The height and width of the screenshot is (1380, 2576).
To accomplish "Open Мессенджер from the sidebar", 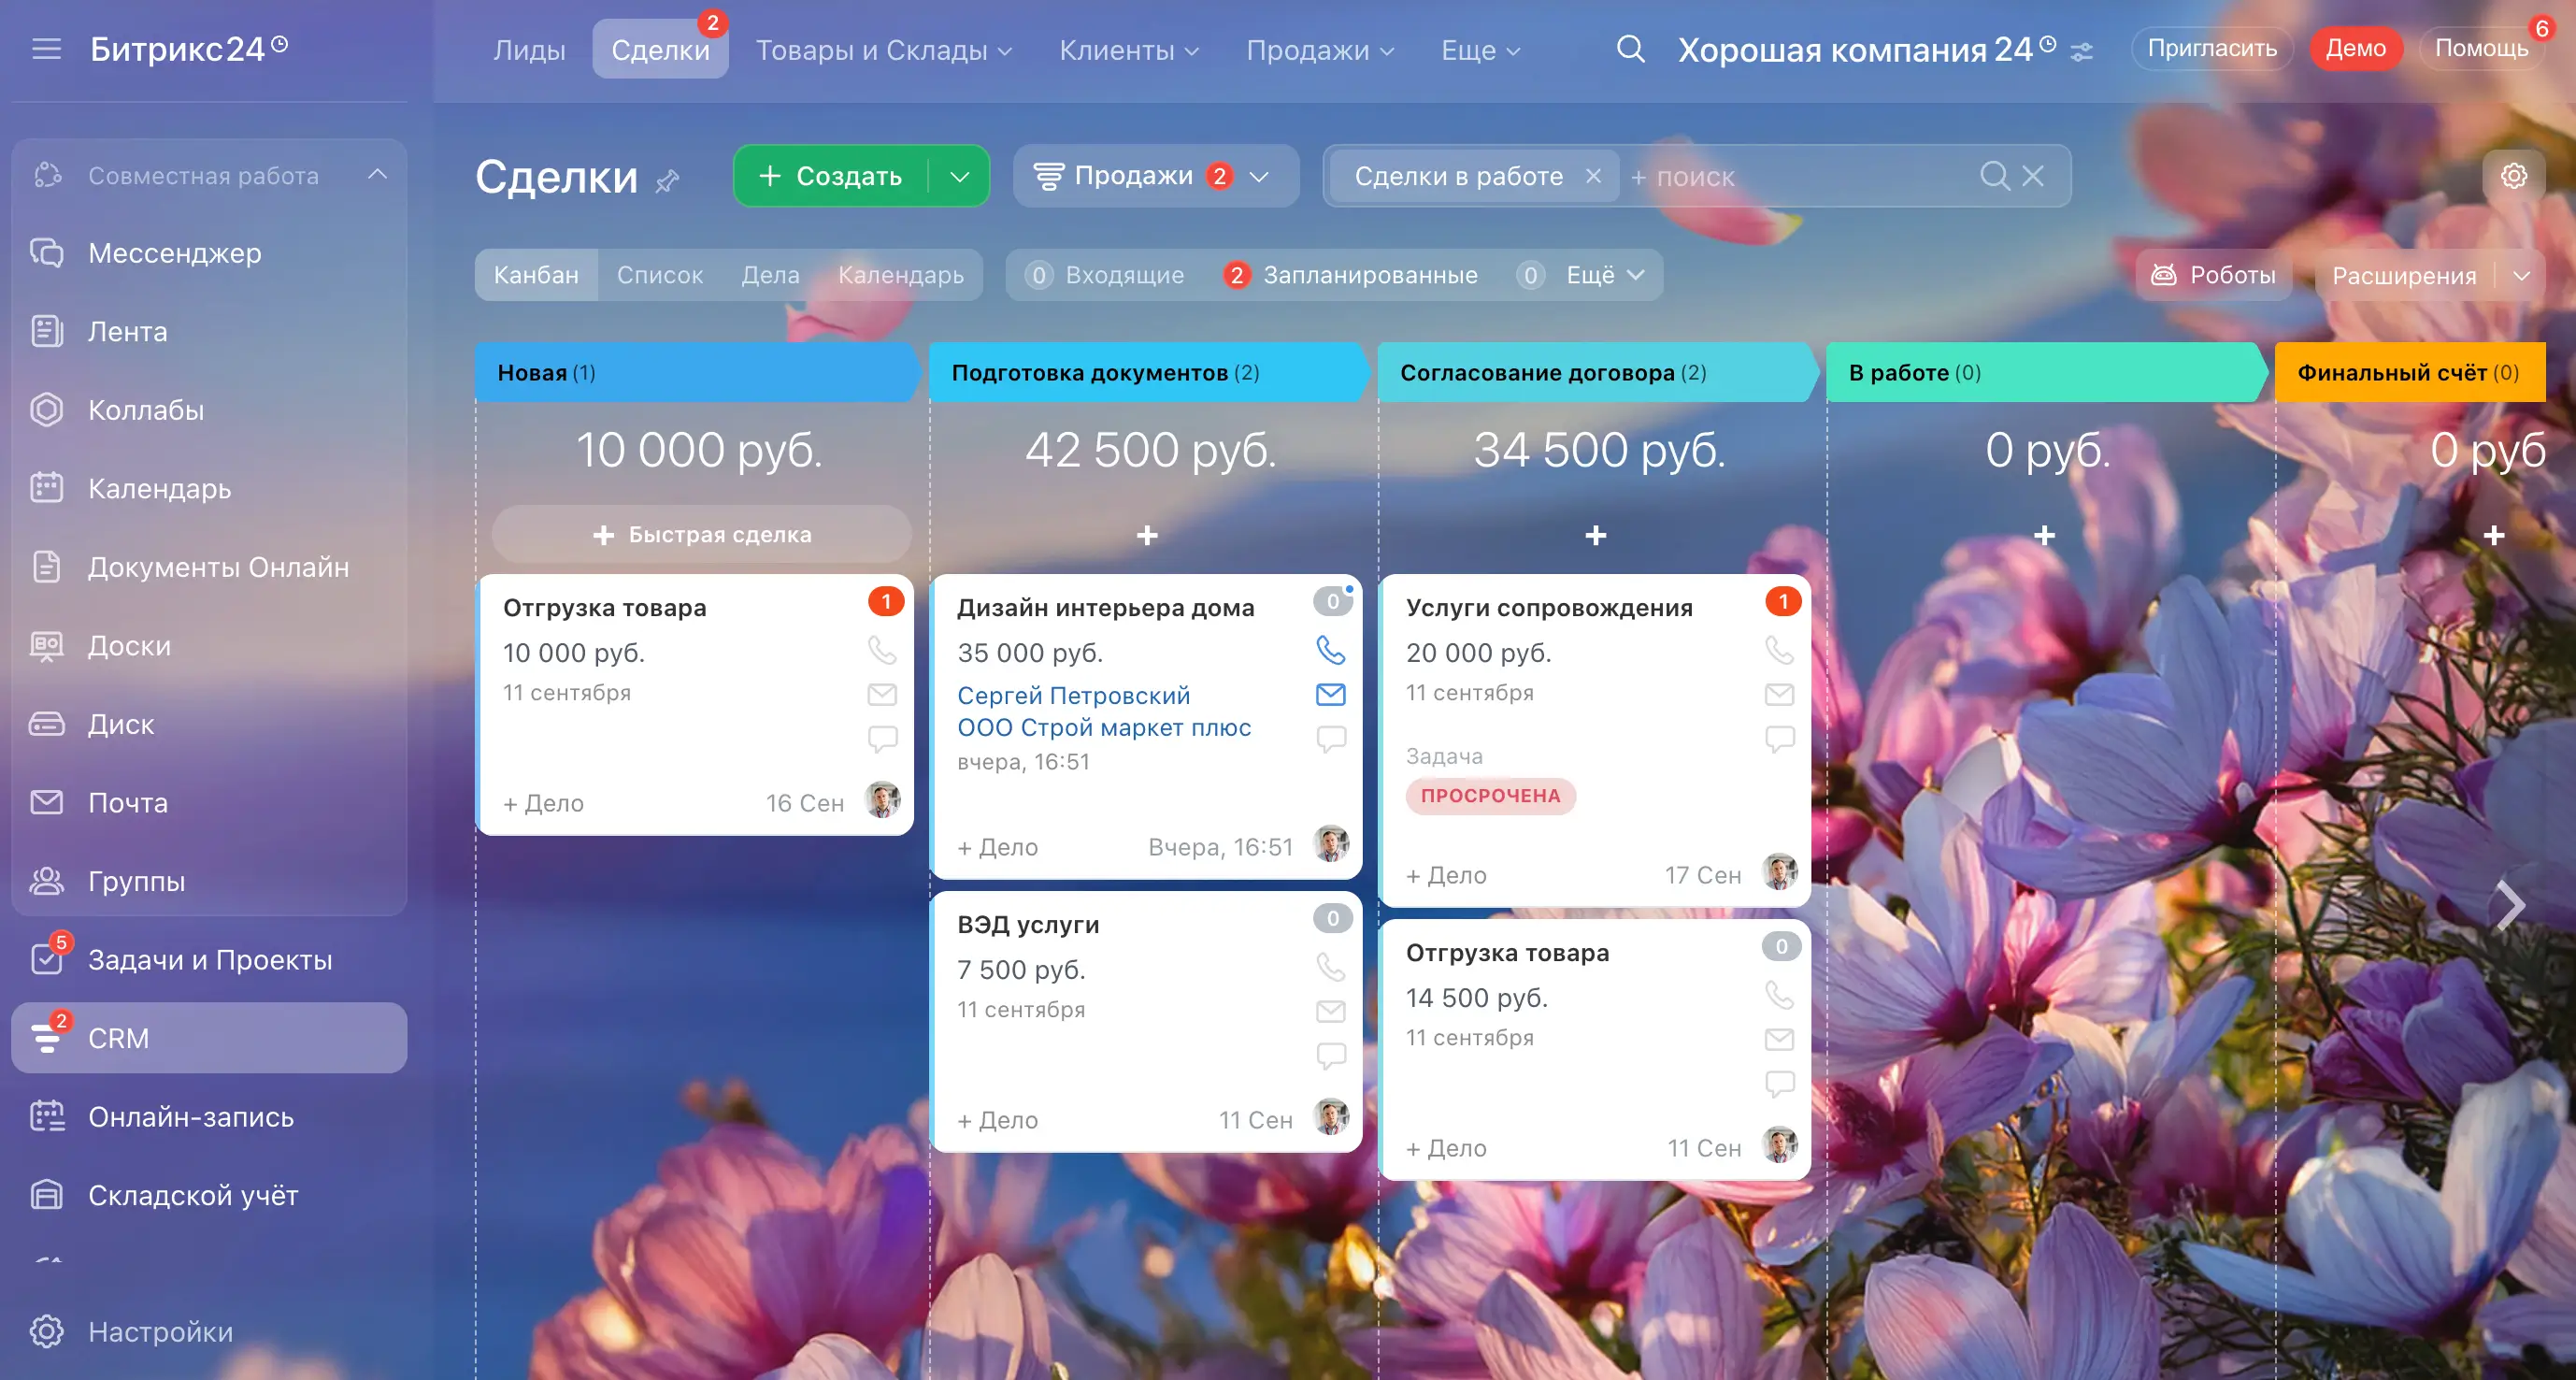I will tap(174, 253).
